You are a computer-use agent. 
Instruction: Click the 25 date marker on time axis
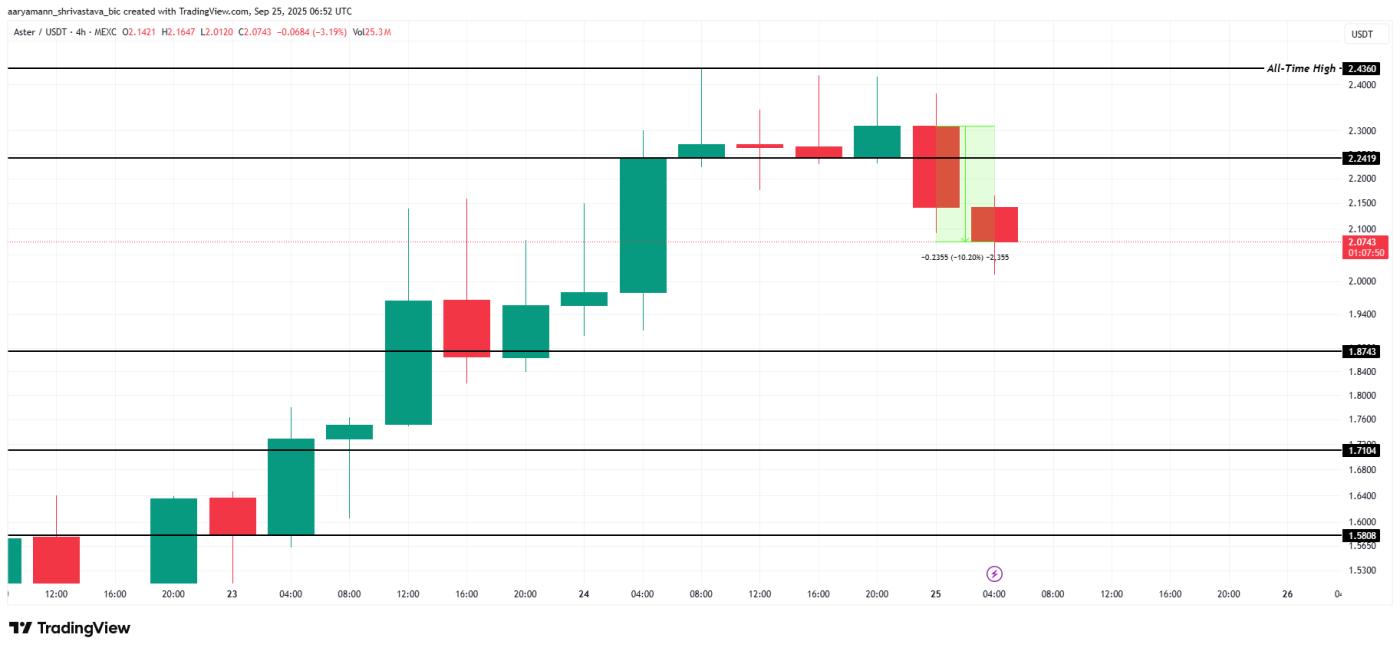935,594
